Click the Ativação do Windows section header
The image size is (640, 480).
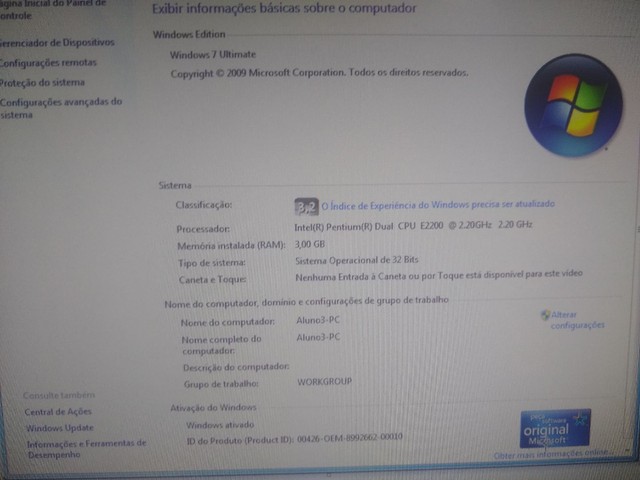tap(213, 407)
